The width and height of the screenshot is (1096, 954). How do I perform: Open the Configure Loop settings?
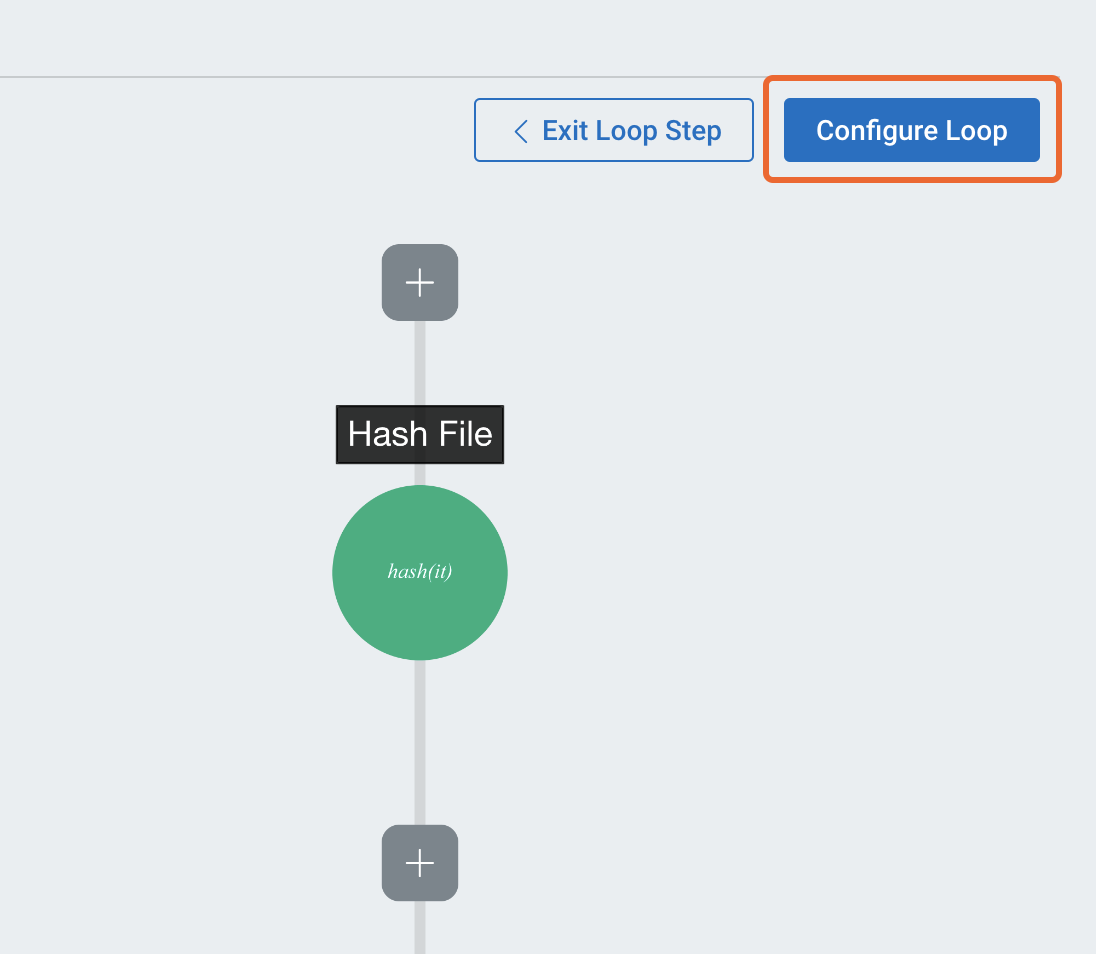click(x=911, y=130)
